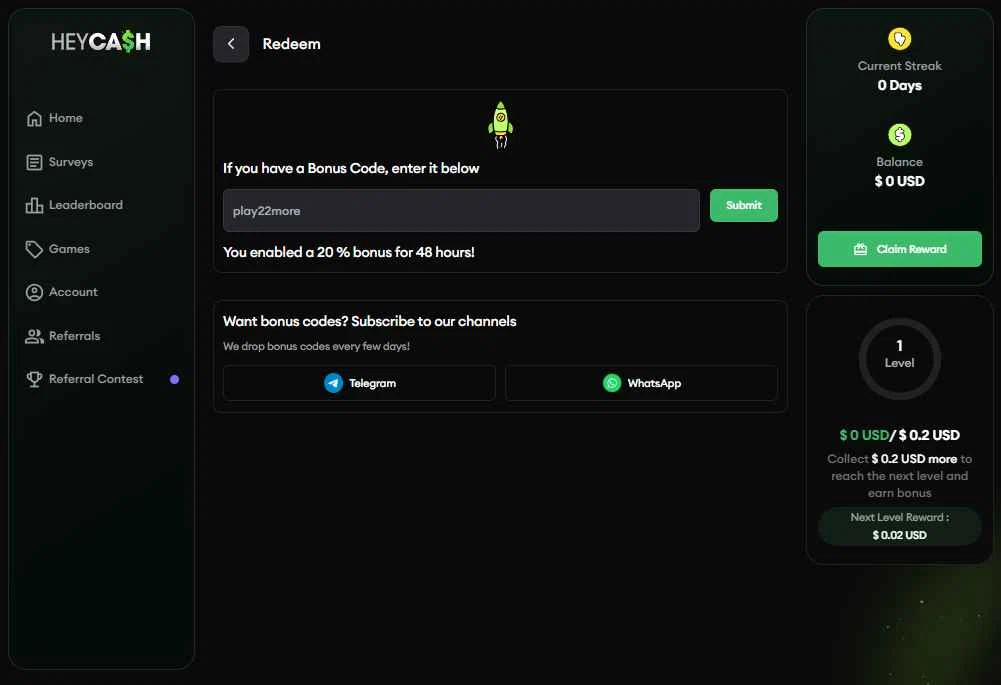Navigate to Referrals
The height and width of the screenshot is (685, 1001).
coord(63,336)
